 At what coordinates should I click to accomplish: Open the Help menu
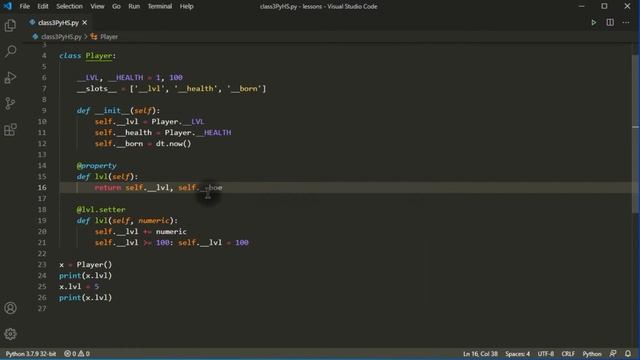[x=187, y=6]
